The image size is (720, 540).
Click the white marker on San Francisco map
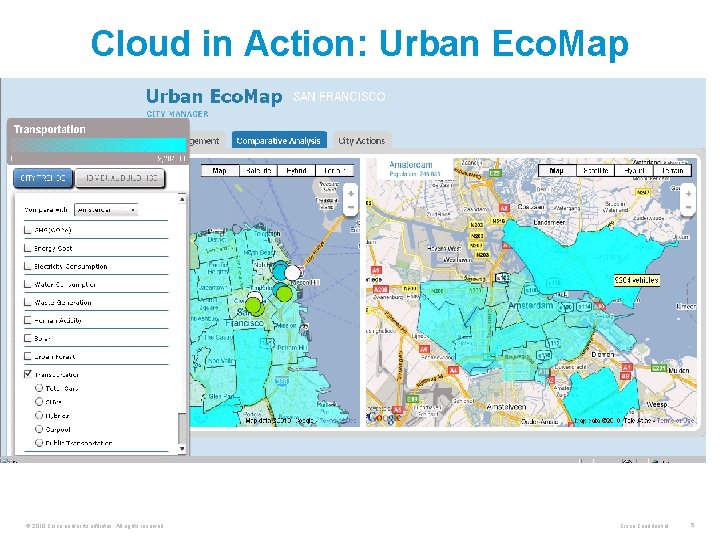292,273
